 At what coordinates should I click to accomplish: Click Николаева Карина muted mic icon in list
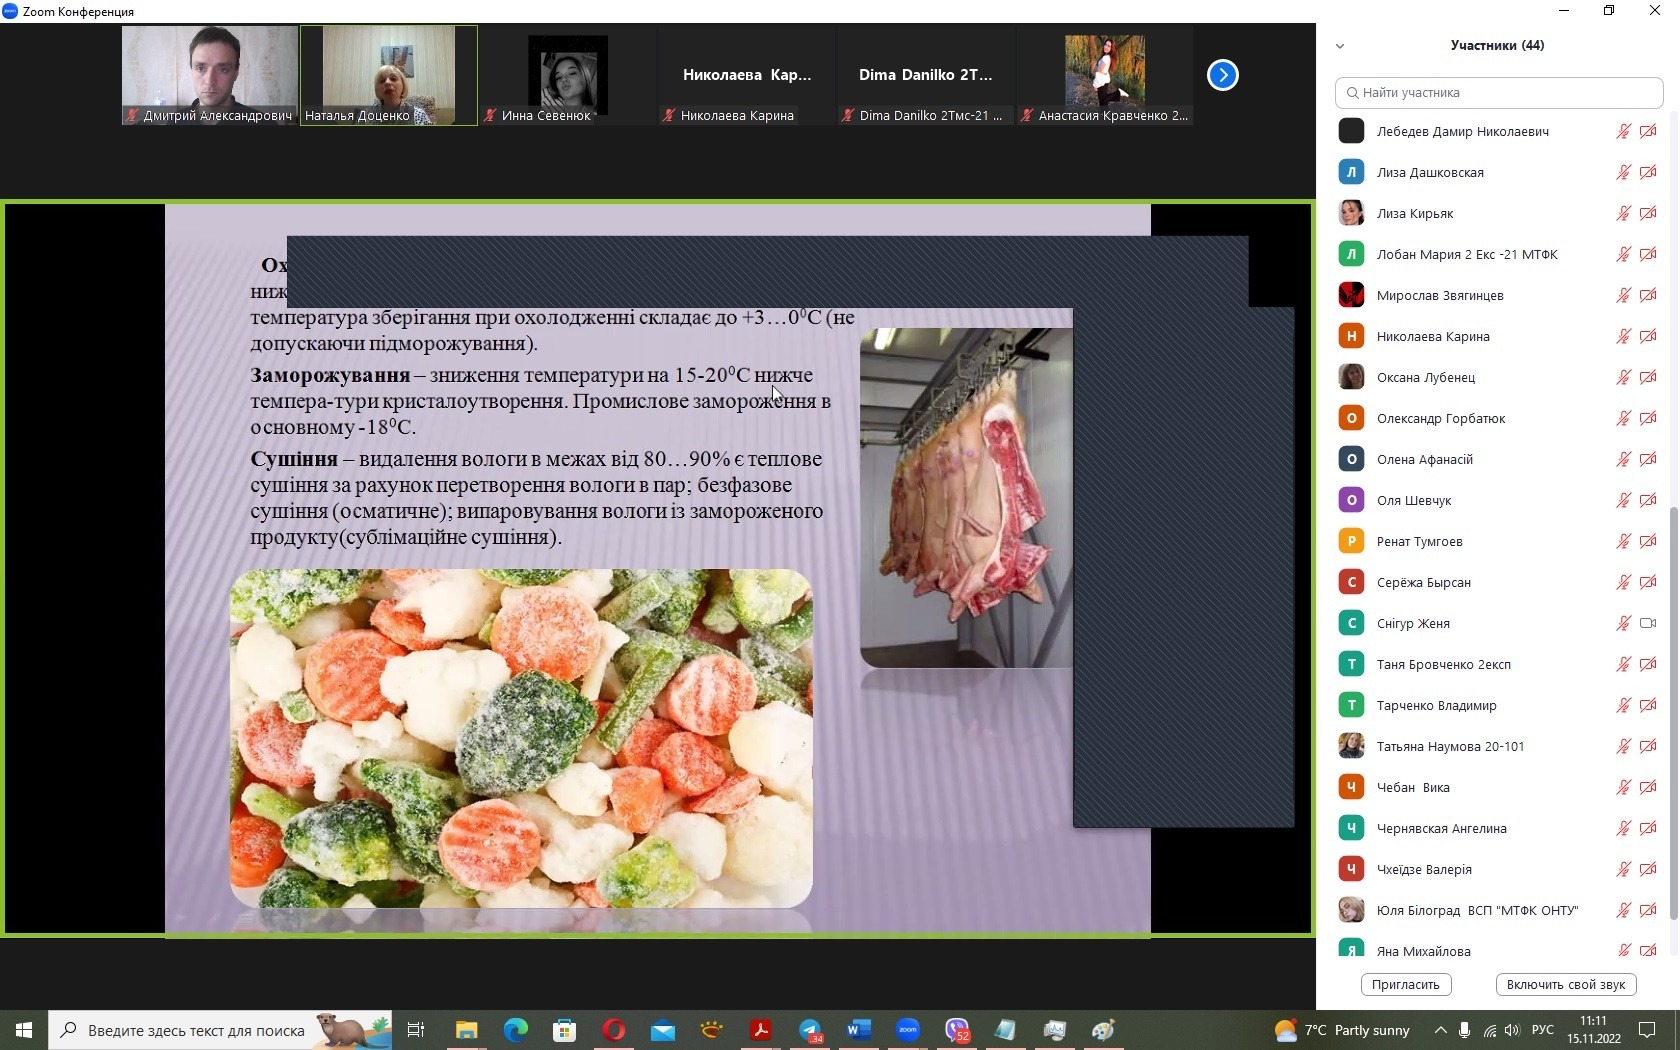[1623, 336]
